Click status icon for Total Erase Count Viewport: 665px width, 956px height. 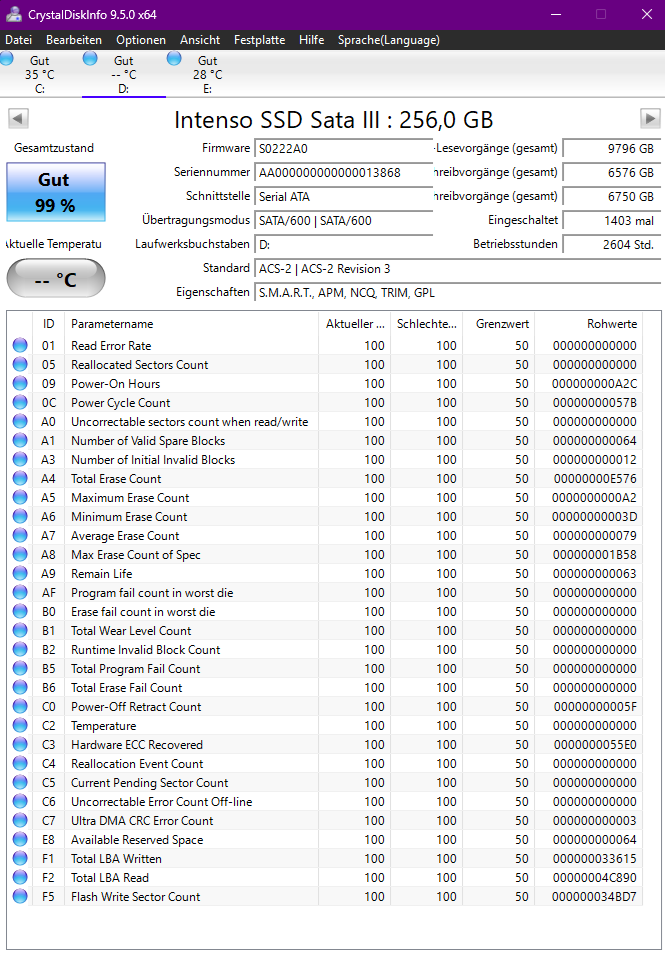20,478
